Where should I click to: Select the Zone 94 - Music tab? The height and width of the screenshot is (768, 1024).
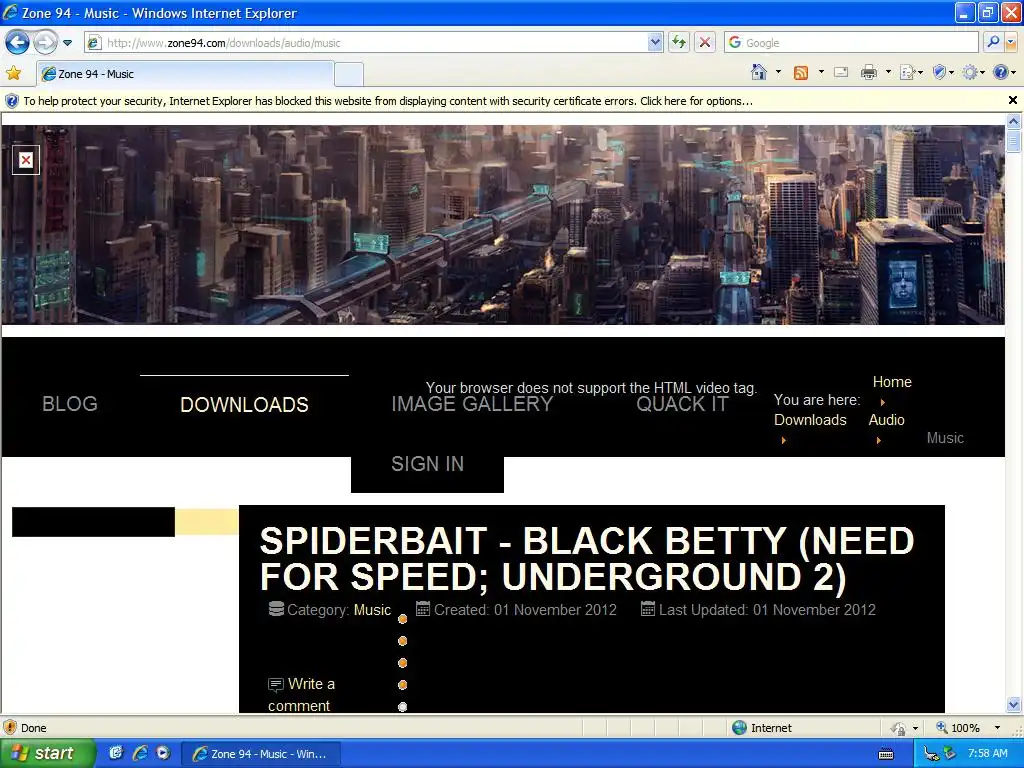[x=185, y=74]
